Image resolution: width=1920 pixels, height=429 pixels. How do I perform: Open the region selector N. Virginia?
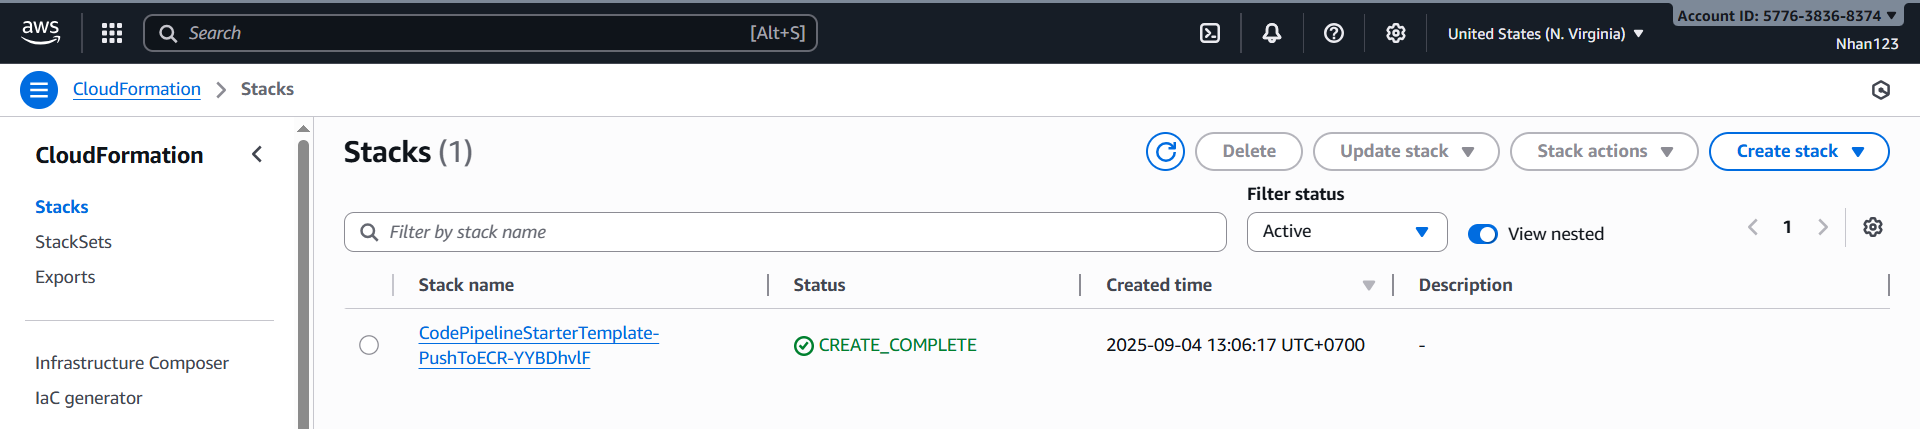pos(1545,34)
